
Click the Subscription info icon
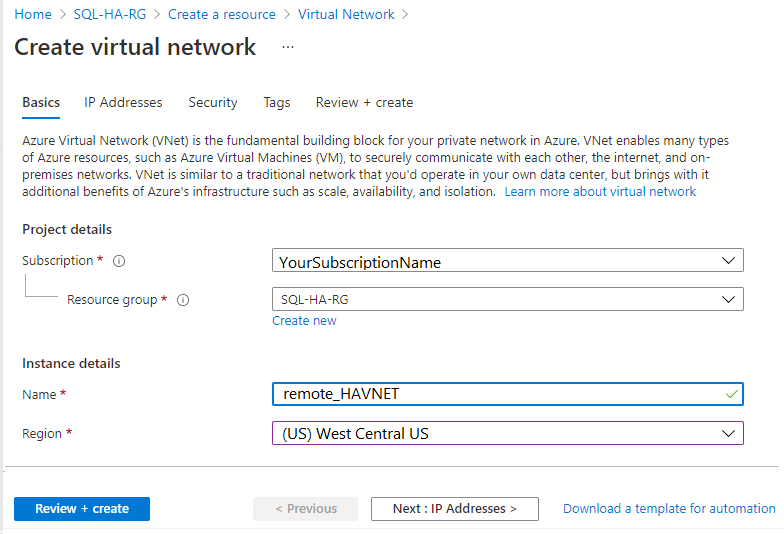119,261
